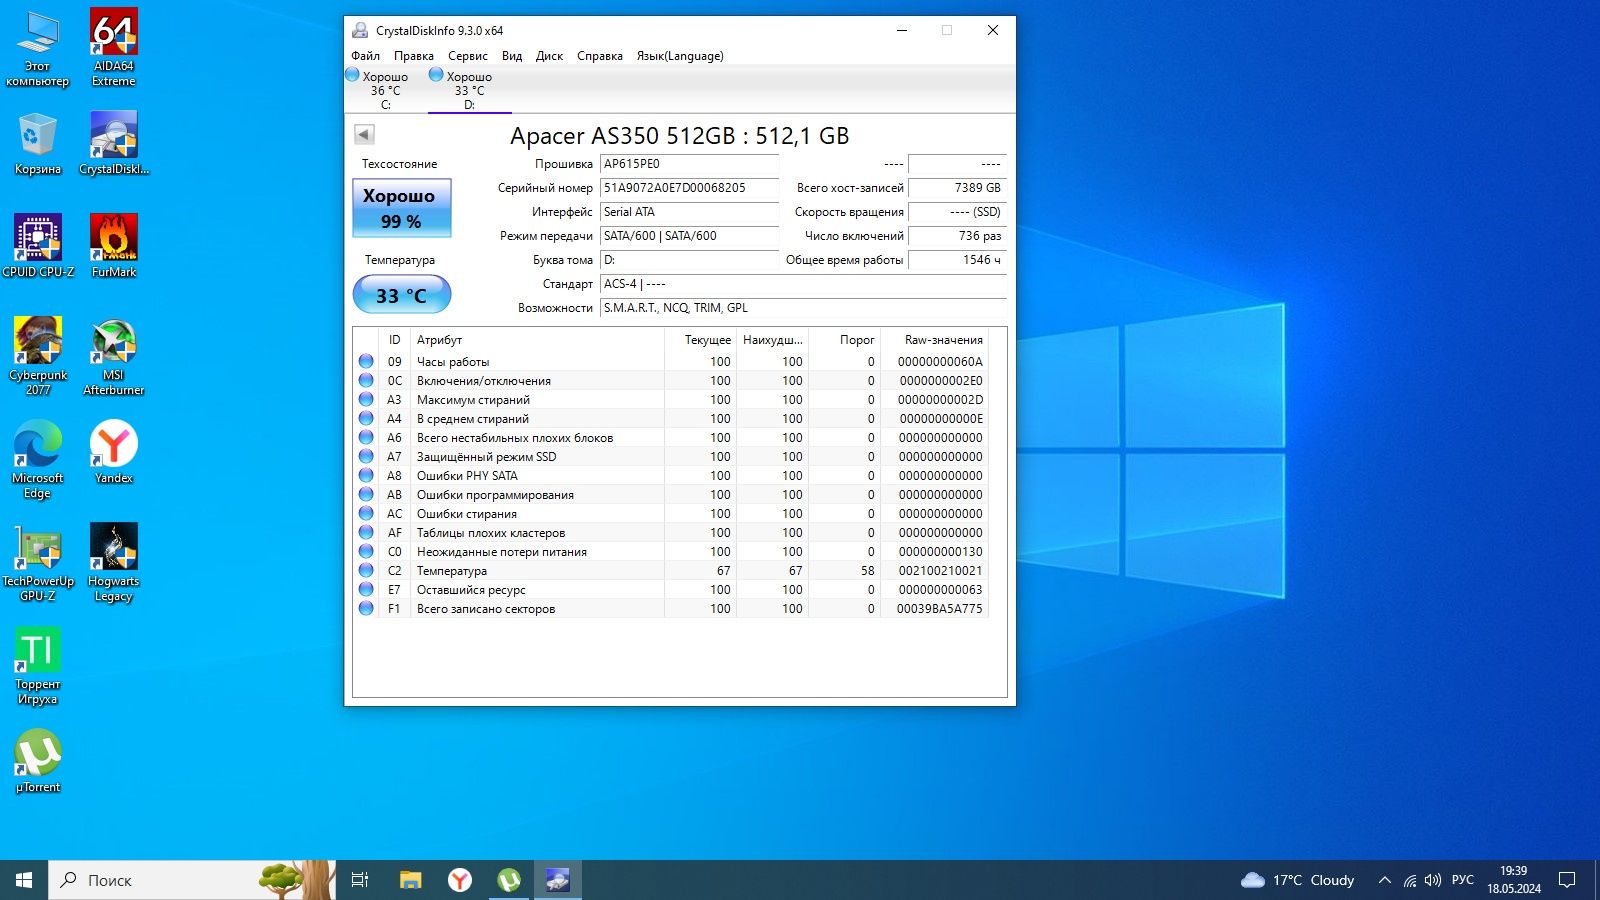Open the Вид menu

[x=512, y=56]
